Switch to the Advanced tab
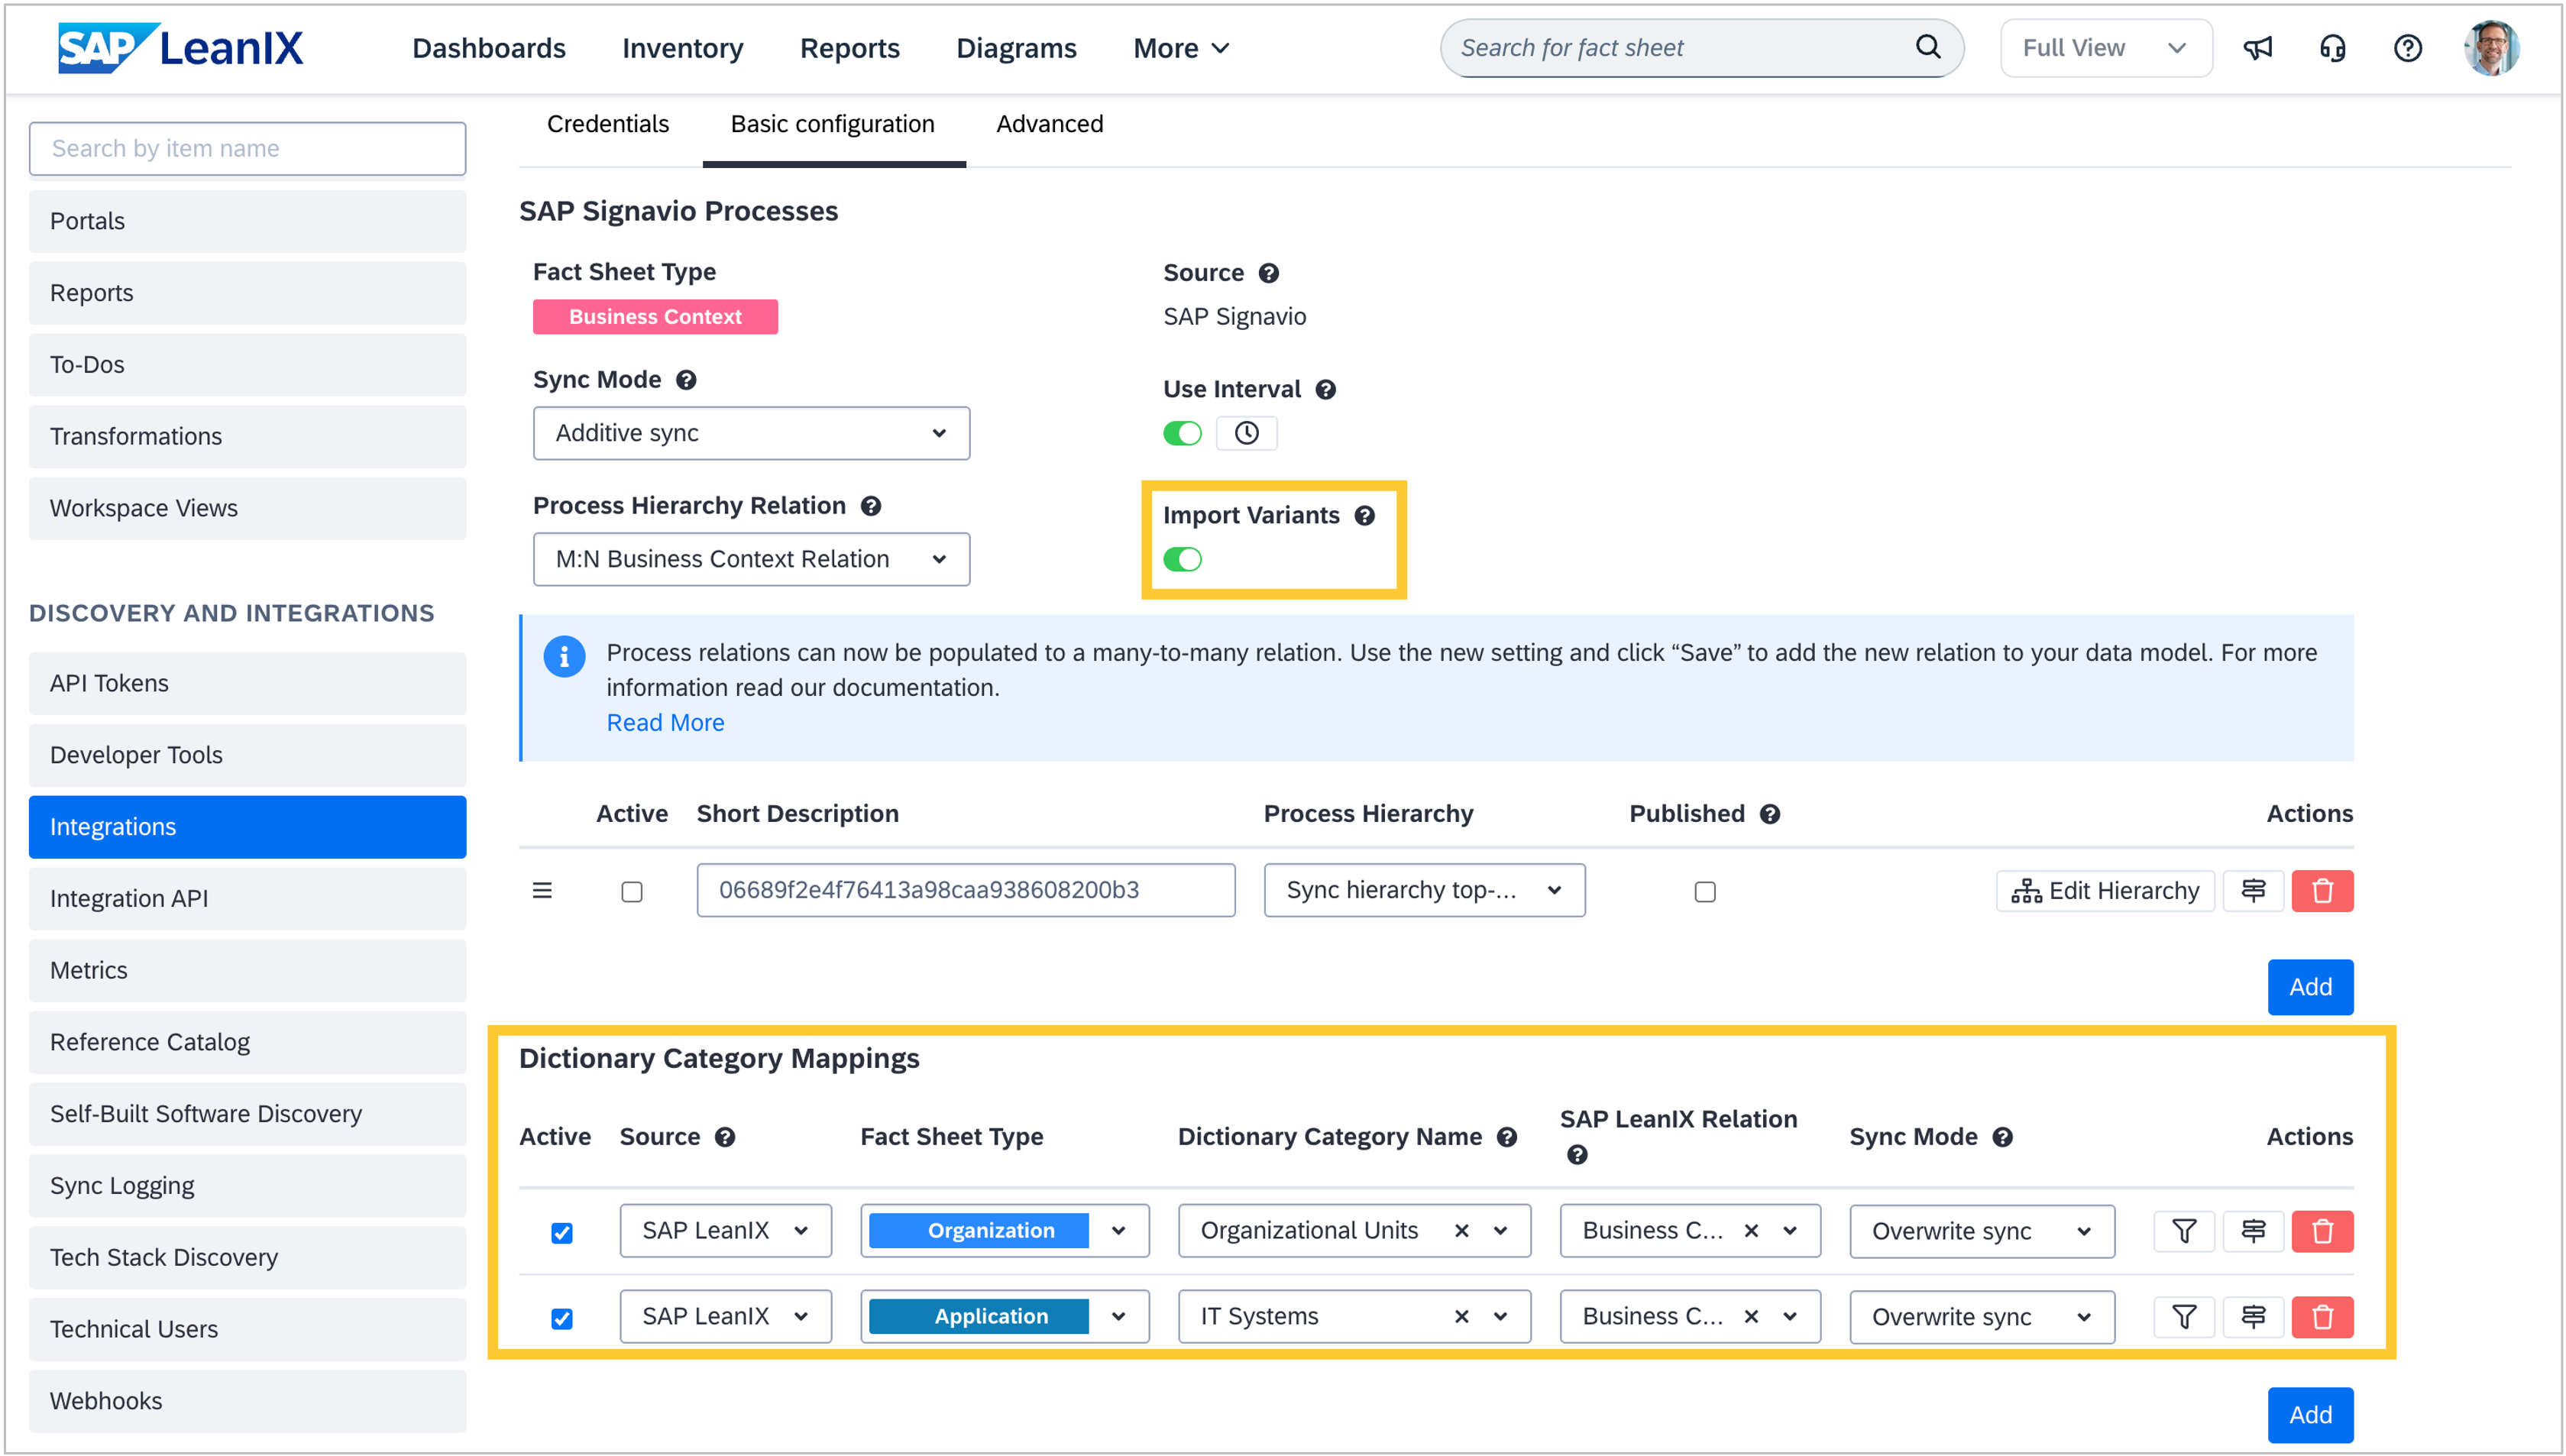Image resolution: width=2566 pixels, height=1456 pixels. (x=1049, y=124)
